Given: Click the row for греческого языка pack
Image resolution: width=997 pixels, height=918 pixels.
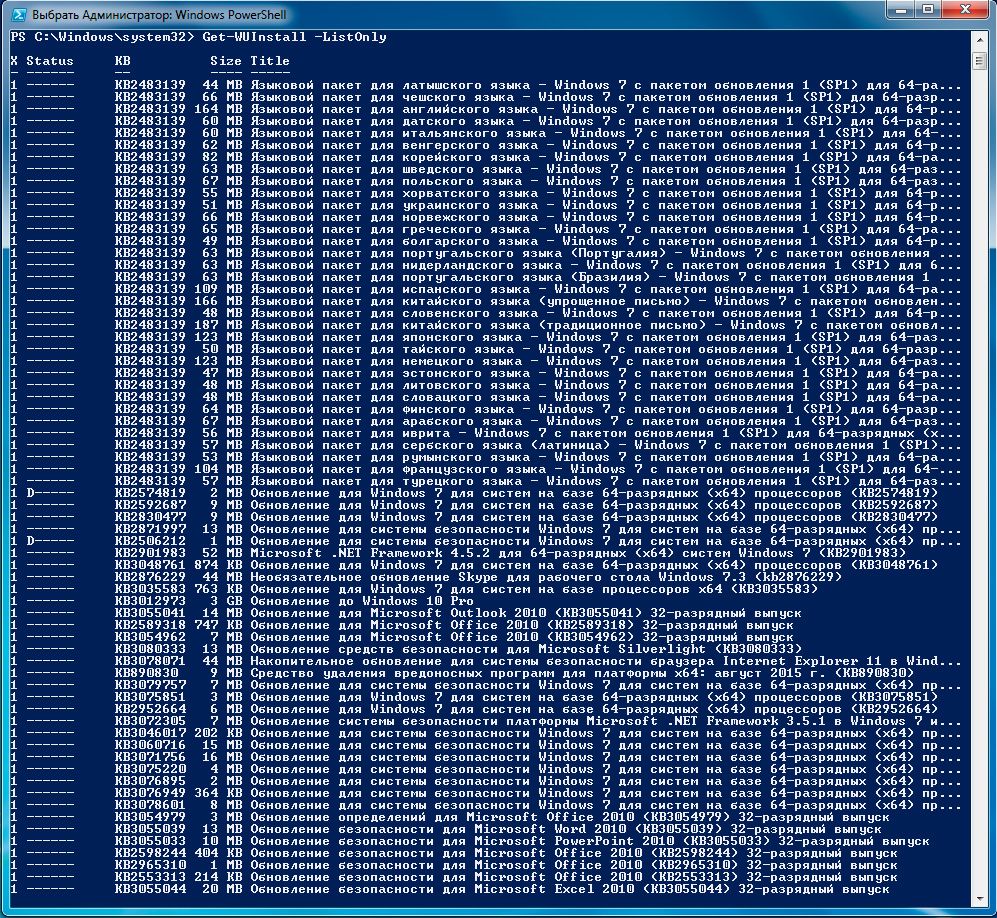Looking at the screenshot, I should point(485,230).
